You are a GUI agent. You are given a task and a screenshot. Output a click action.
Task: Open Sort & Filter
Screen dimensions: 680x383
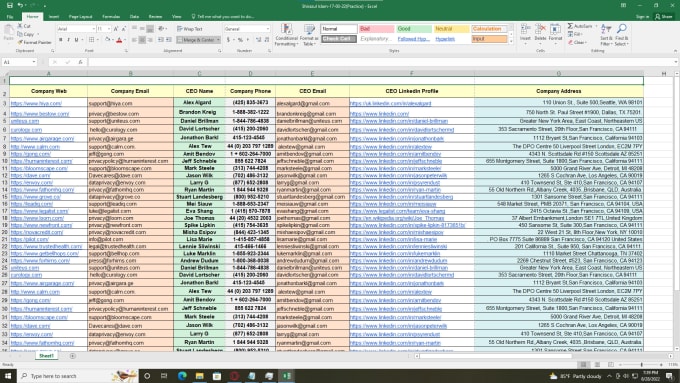[606, 35]
